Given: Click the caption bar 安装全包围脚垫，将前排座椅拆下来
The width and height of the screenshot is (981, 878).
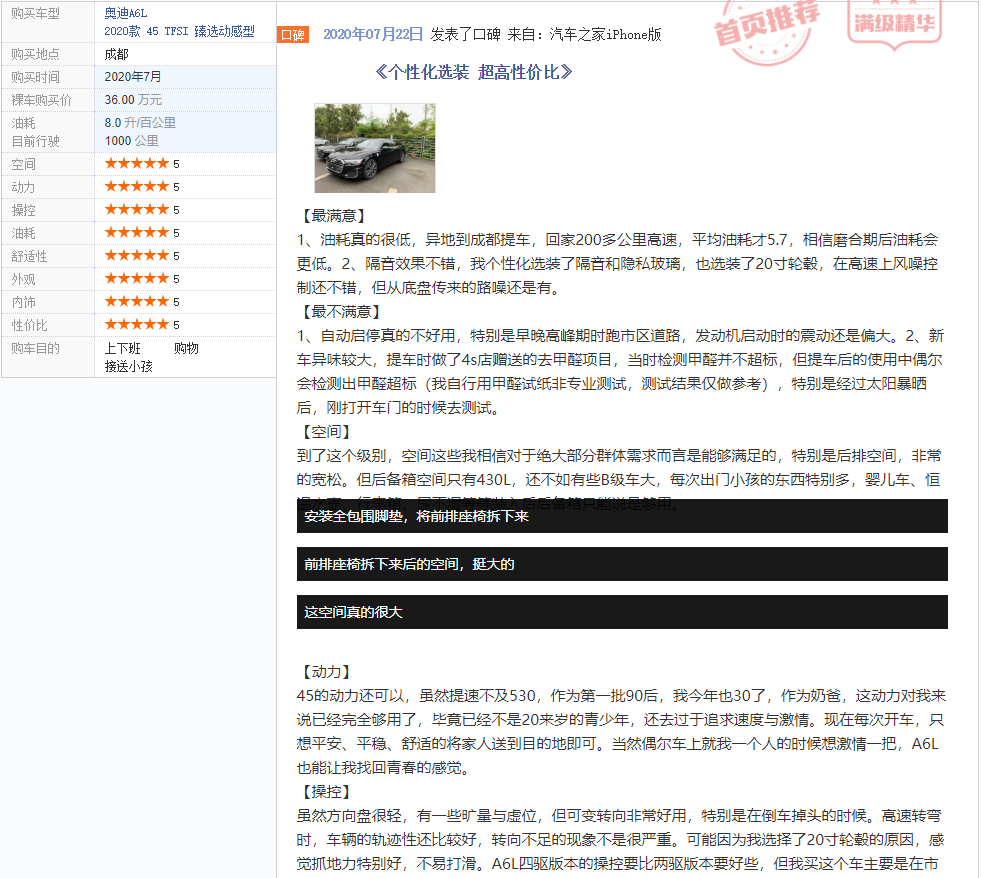Looking at the screenshot, I should [622, 516].
